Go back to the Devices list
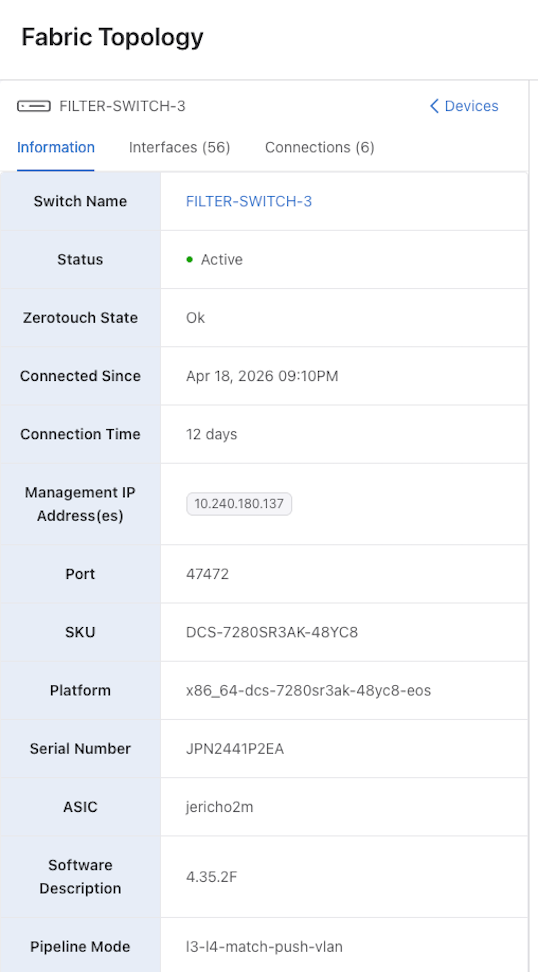 point(464,106)
